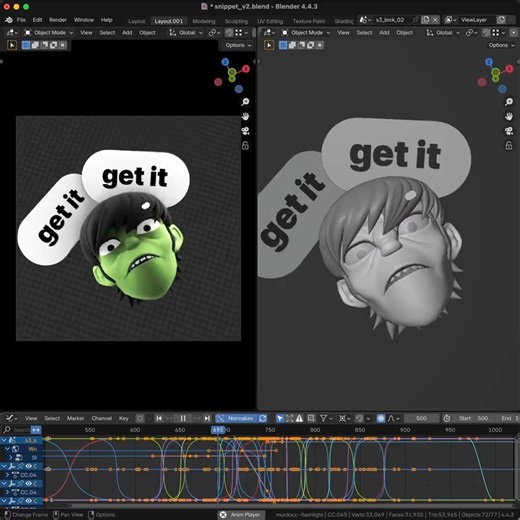Click the blue Z axis on right viewport gizmo
This screenshot has height=520, width=520.
(x=489, y=62)
